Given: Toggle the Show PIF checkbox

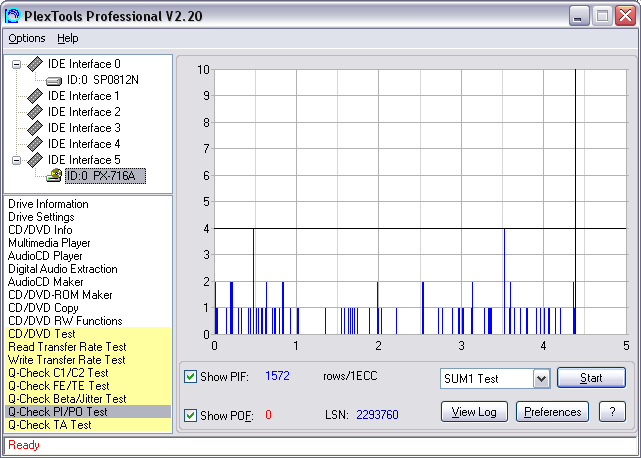Looking at the screenshot, I should 190,376.
